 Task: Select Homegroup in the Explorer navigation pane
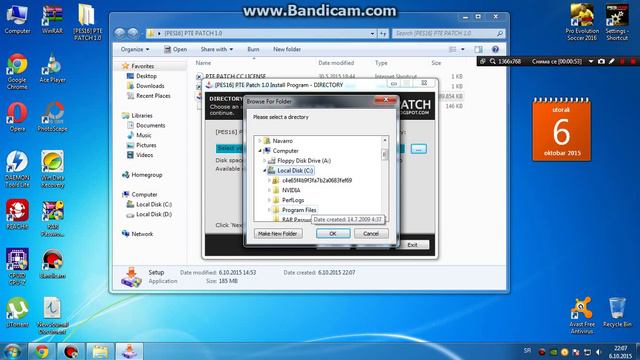pos(147,175)
